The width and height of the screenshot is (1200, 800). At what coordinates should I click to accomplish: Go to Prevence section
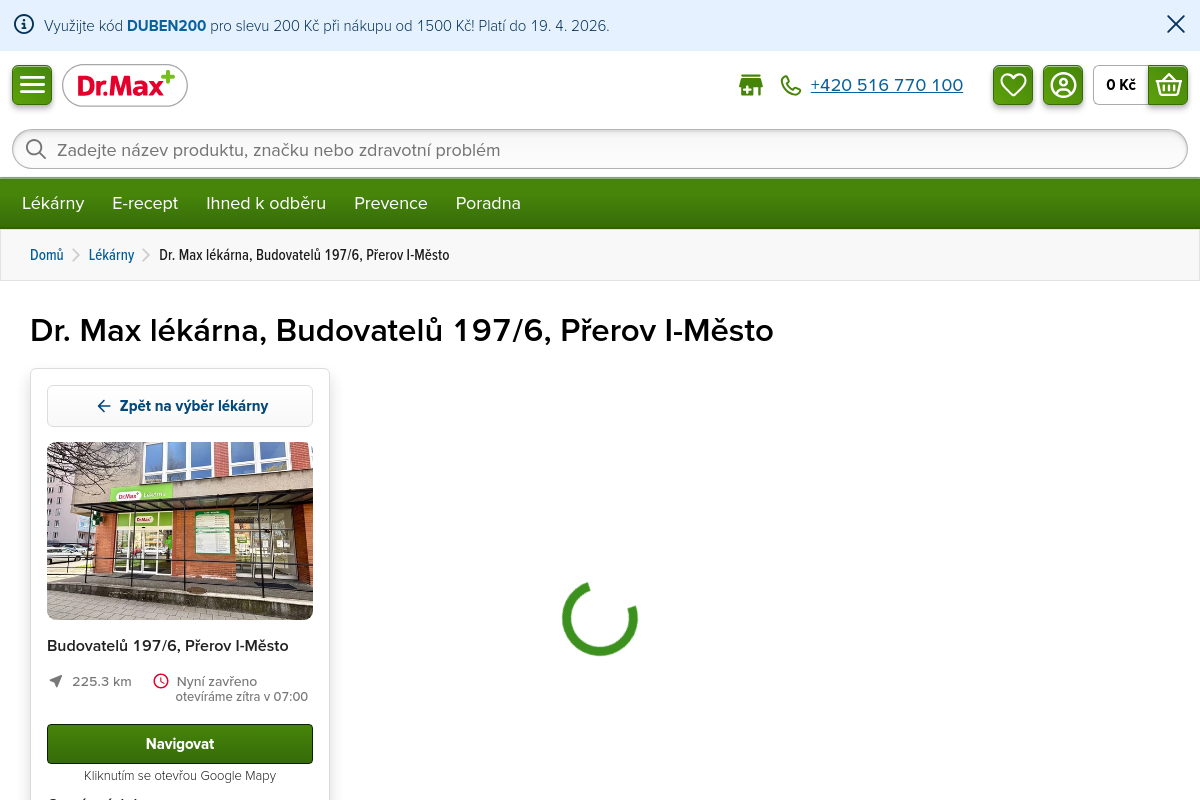[x=391, y=203]
